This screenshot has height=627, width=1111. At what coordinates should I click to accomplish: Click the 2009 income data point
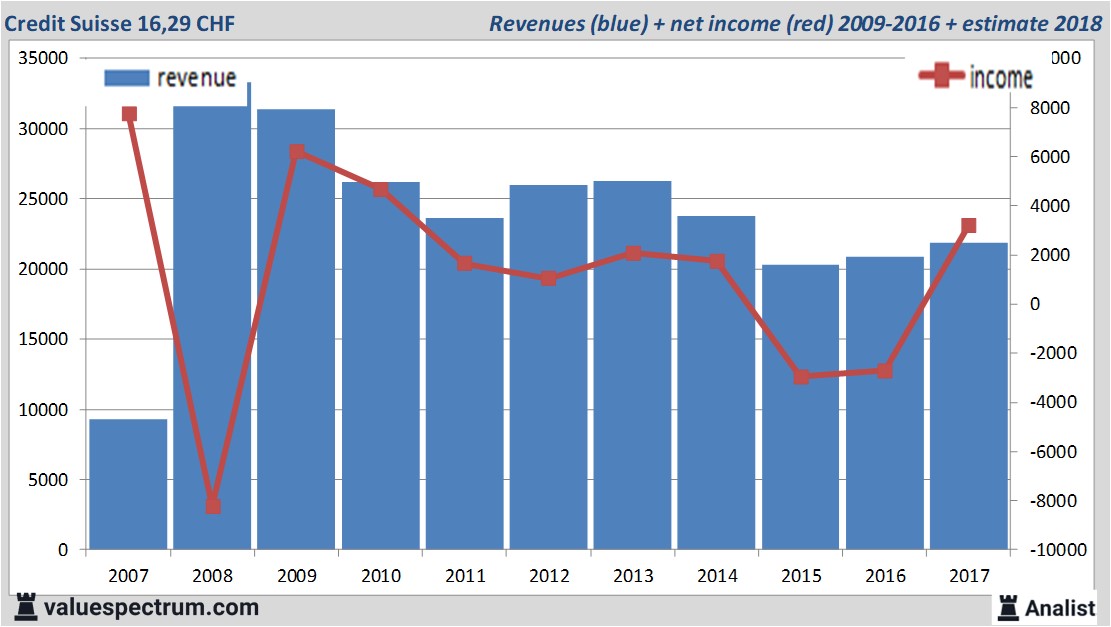click(x=297, y=152)
